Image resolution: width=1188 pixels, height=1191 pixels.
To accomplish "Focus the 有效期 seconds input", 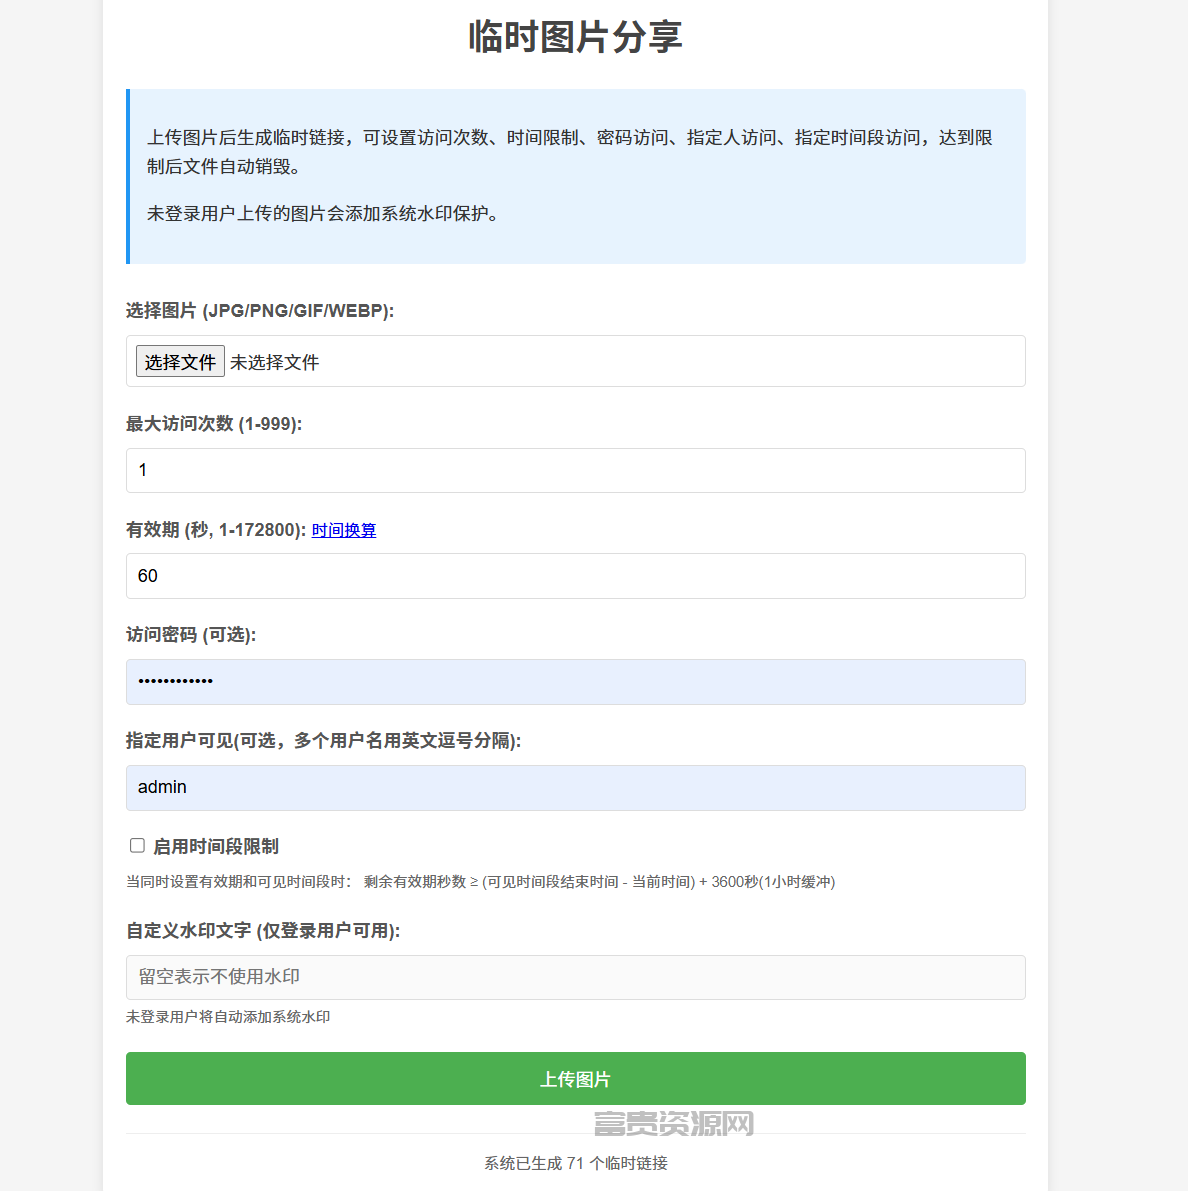I will pos(576,576).
